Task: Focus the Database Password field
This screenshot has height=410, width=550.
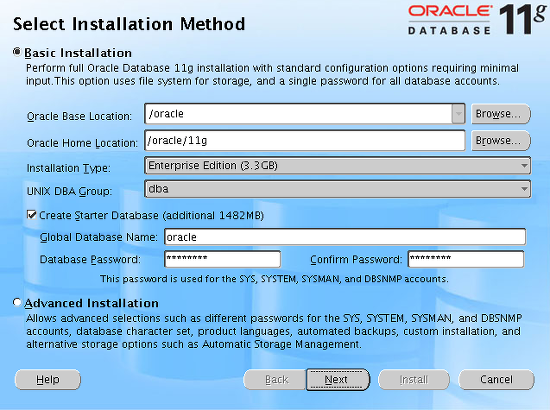Action: (x=222, y=259)
